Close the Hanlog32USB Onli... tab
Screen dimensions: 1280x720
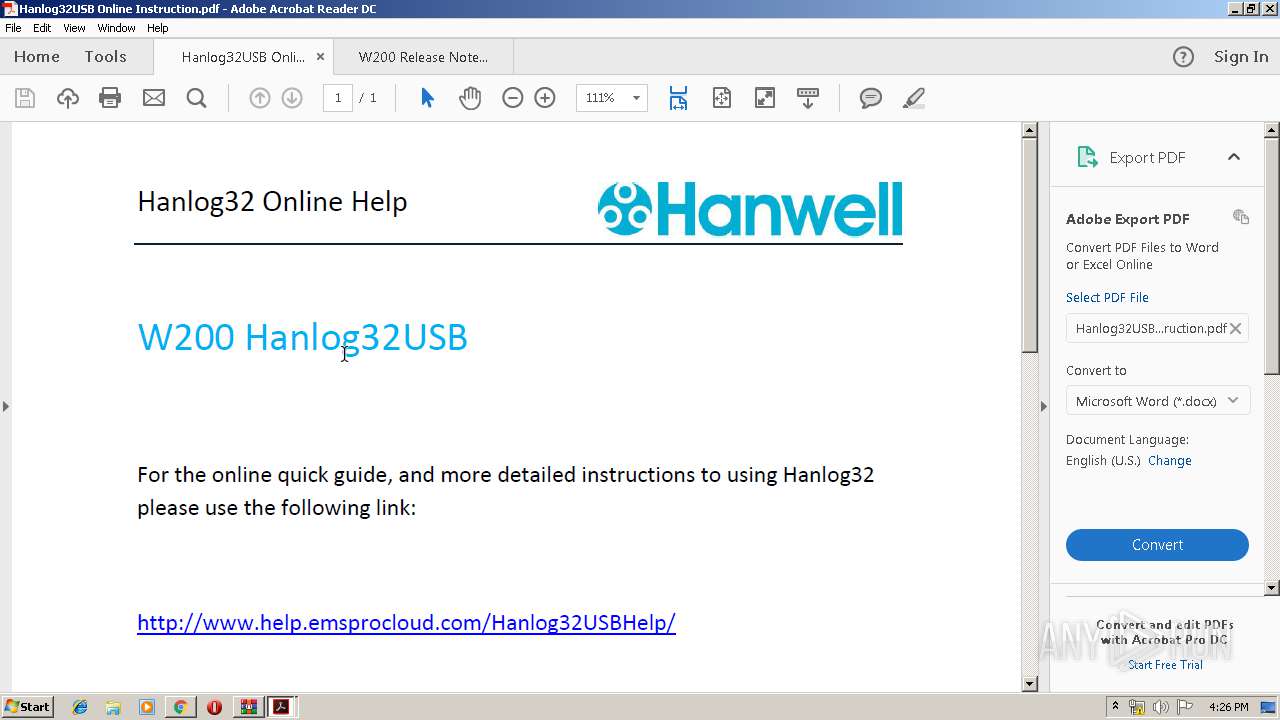tap(320, 57)
